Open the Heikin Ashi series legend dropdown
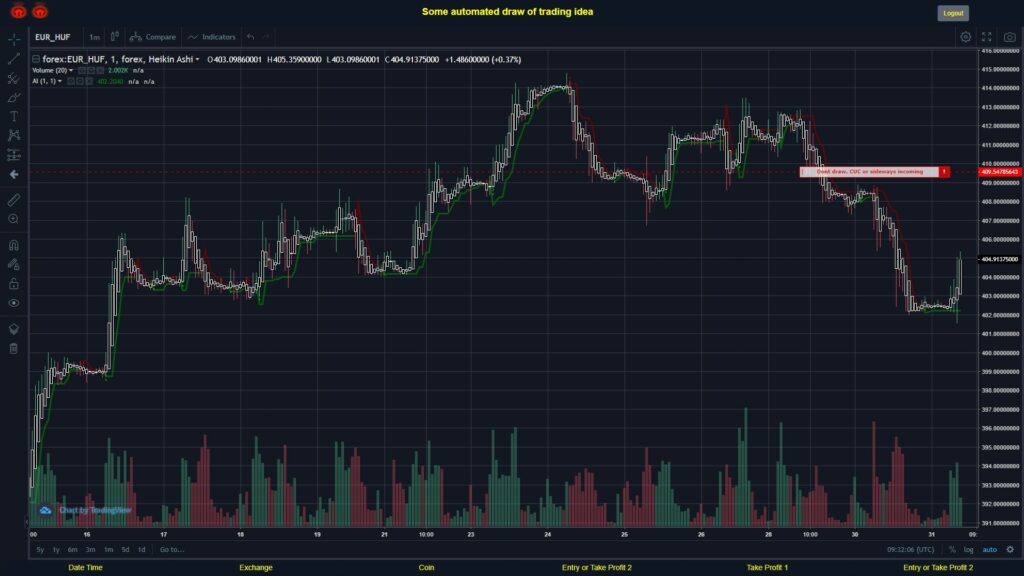The width and height of the screenshot is (1024, 576). (197, 59)
